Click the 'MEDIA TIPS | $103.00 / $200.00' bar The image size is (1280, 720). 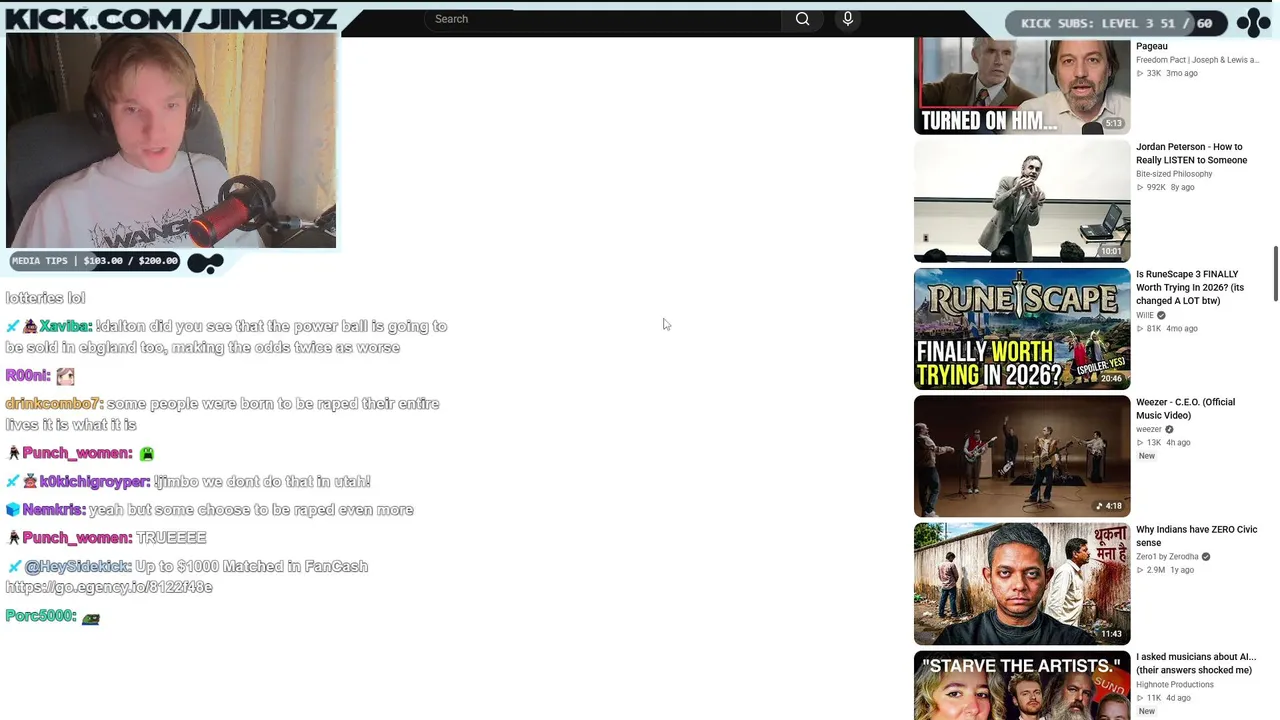pyautogui.click(x=95, y=261)
